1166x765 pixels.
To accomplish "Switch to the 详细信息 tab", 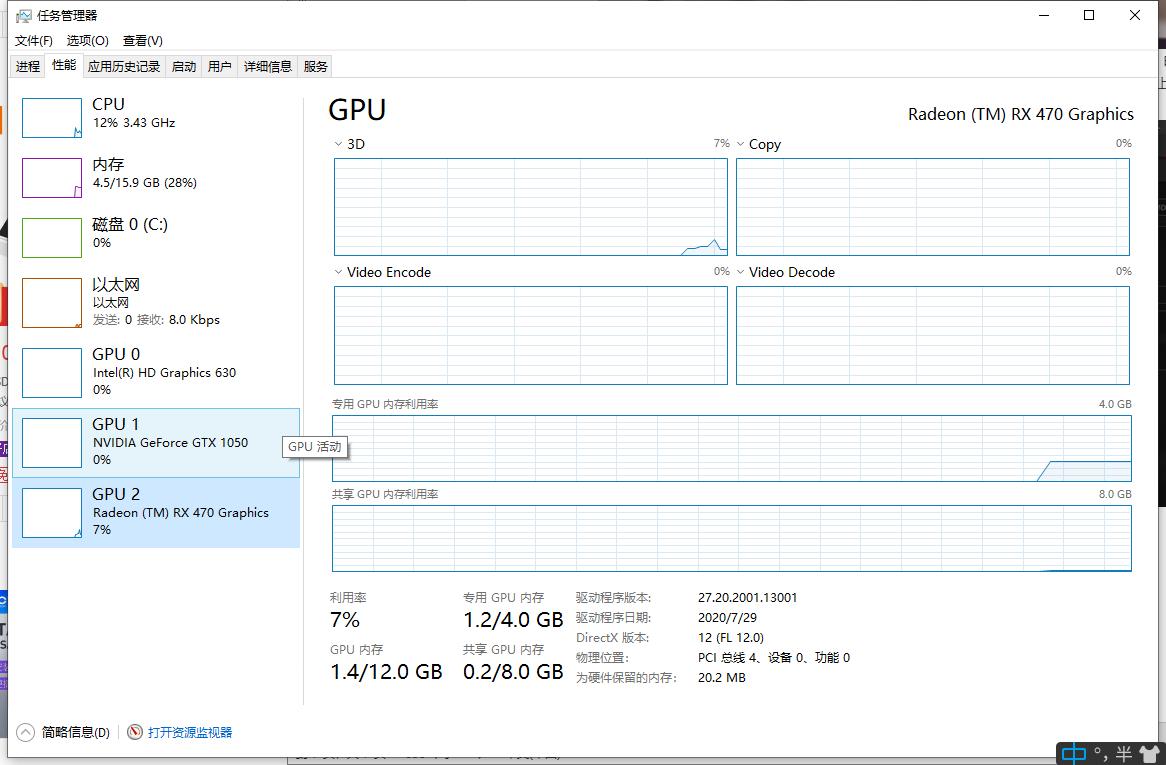I will tap(268, 67).
